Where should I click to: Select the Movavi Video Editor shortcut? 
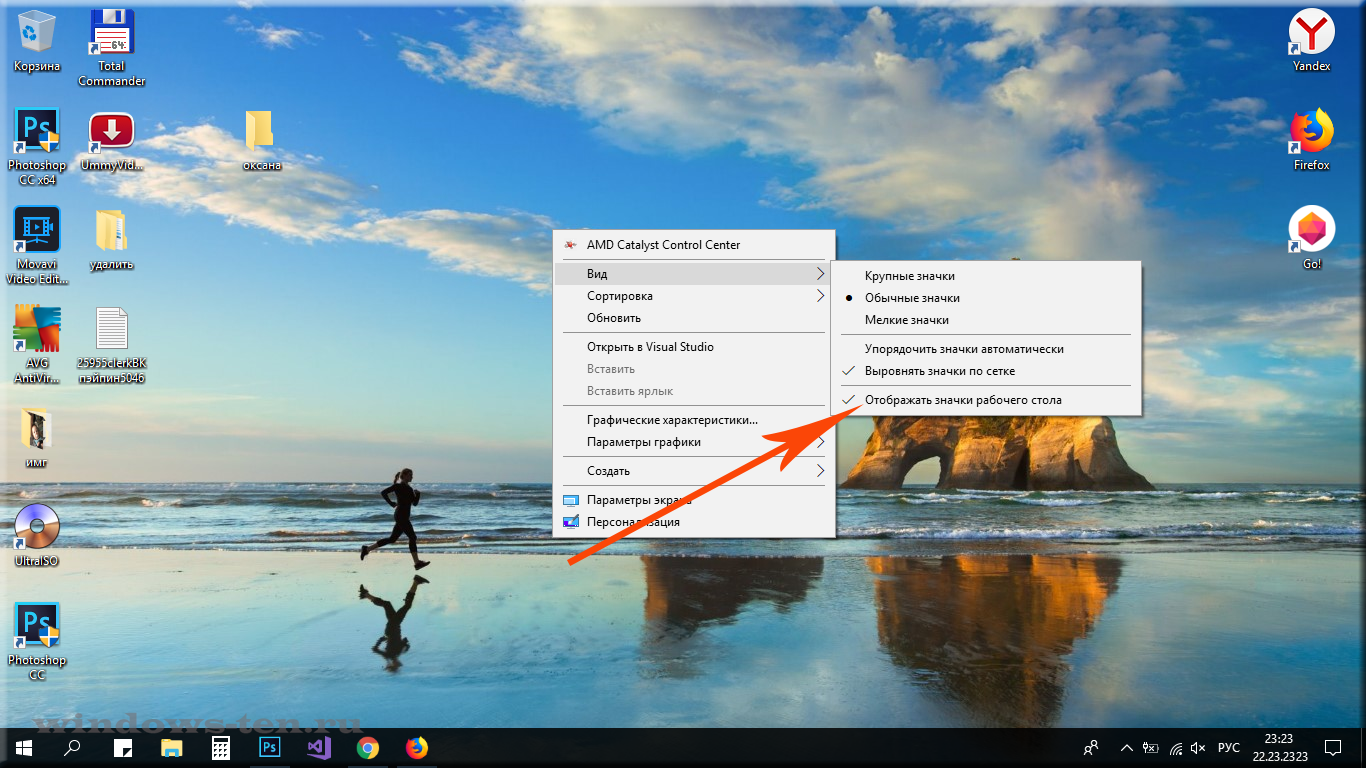[x=37, y=245]
